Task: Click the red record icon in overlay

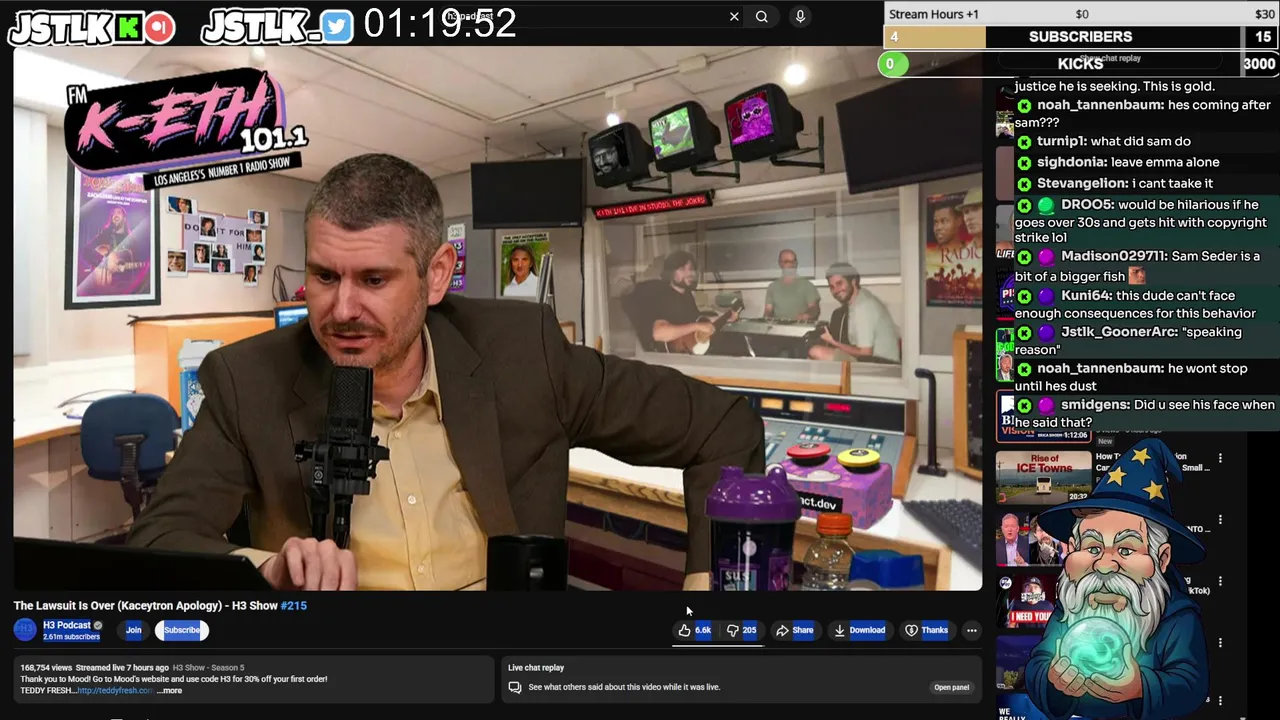Action: tap(159, 28)
